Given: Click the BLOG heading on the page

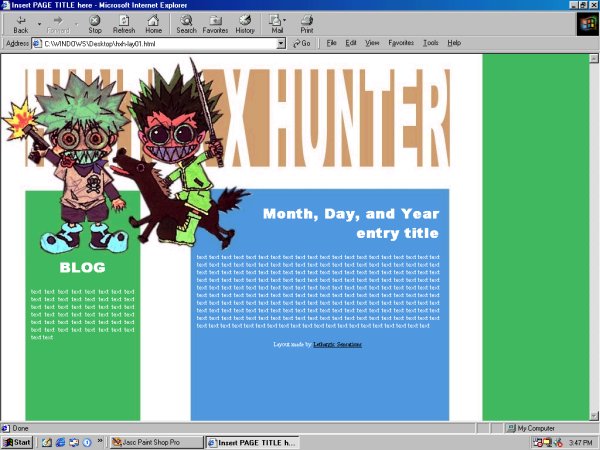Looking at the screenshot, I should pos(82,267).
